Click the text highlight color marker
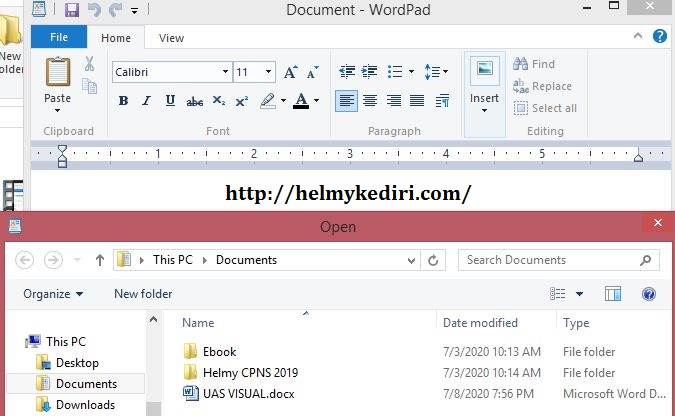This screenshot has width=675, height=416. click(268, 101)
